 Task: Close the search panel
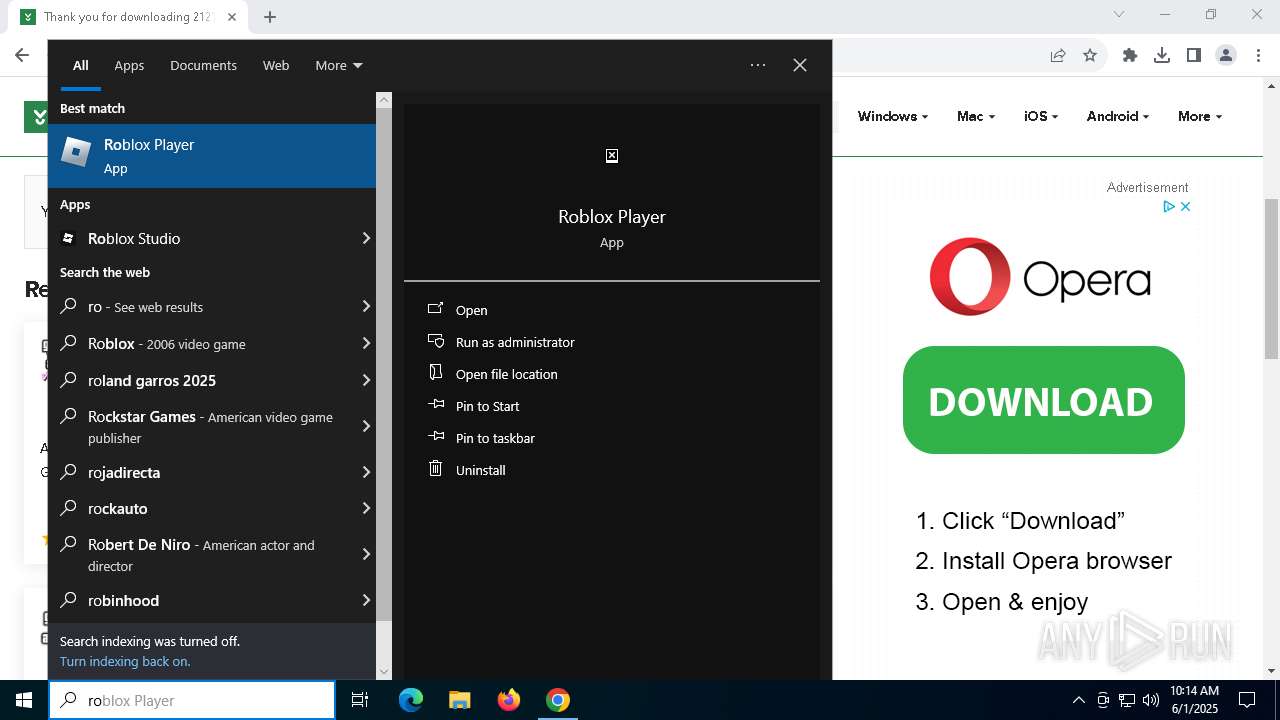tap(800, 65)
